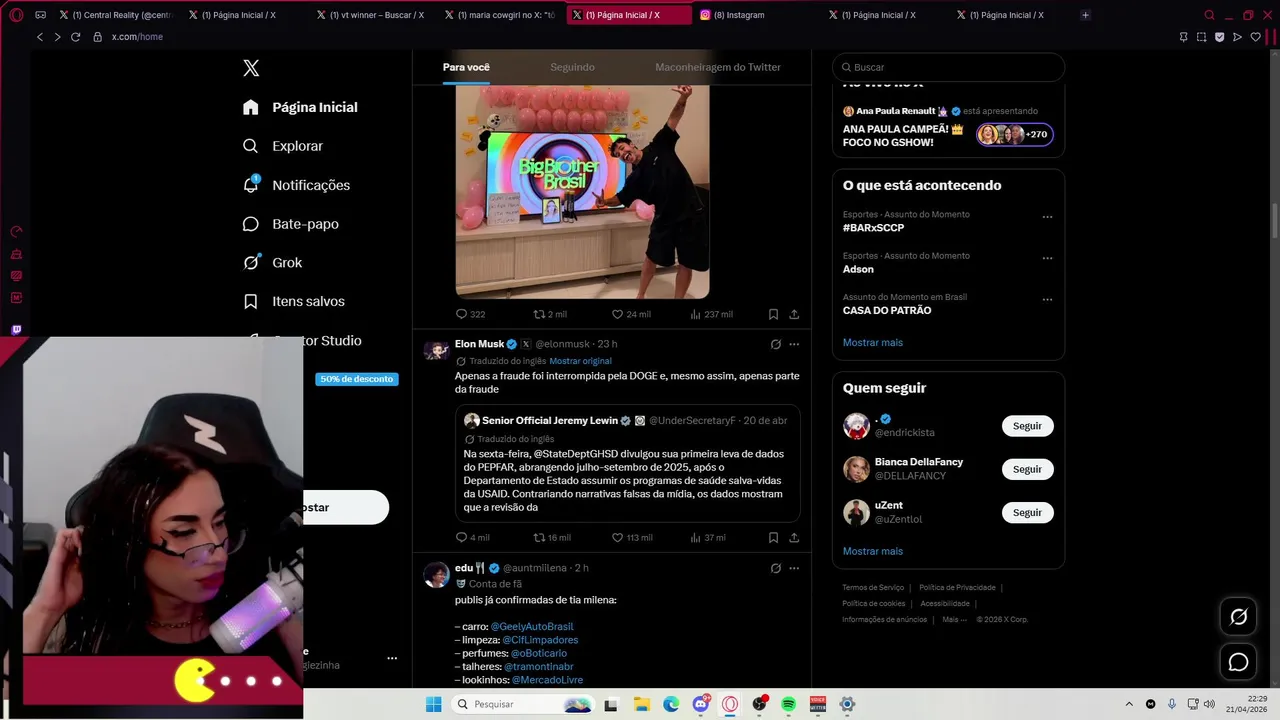Show more follow suggestions Mostrar mais
1280x720 pixels.
click(x=872, y=551)
